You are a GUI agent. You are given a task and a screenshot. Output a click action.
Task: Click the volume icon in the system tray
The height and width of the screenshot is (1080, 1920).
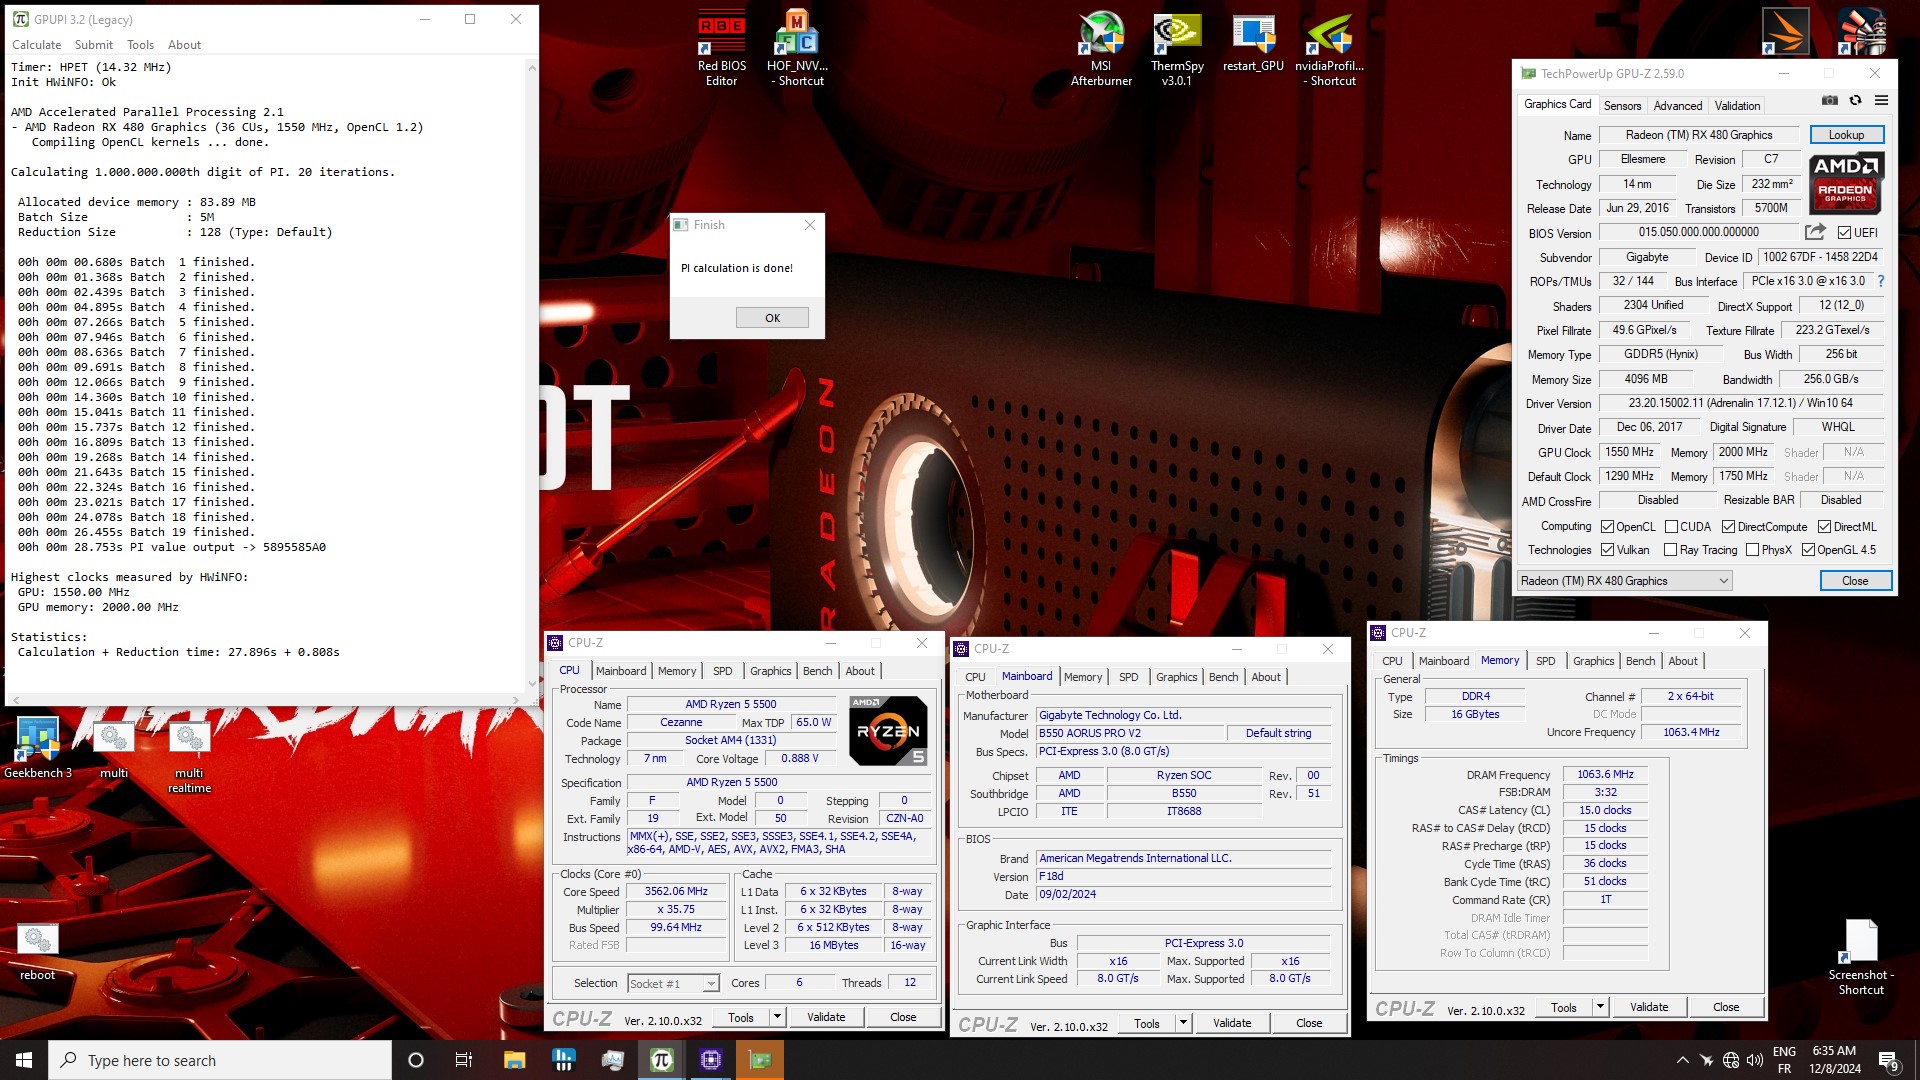pos(1755,1060)
